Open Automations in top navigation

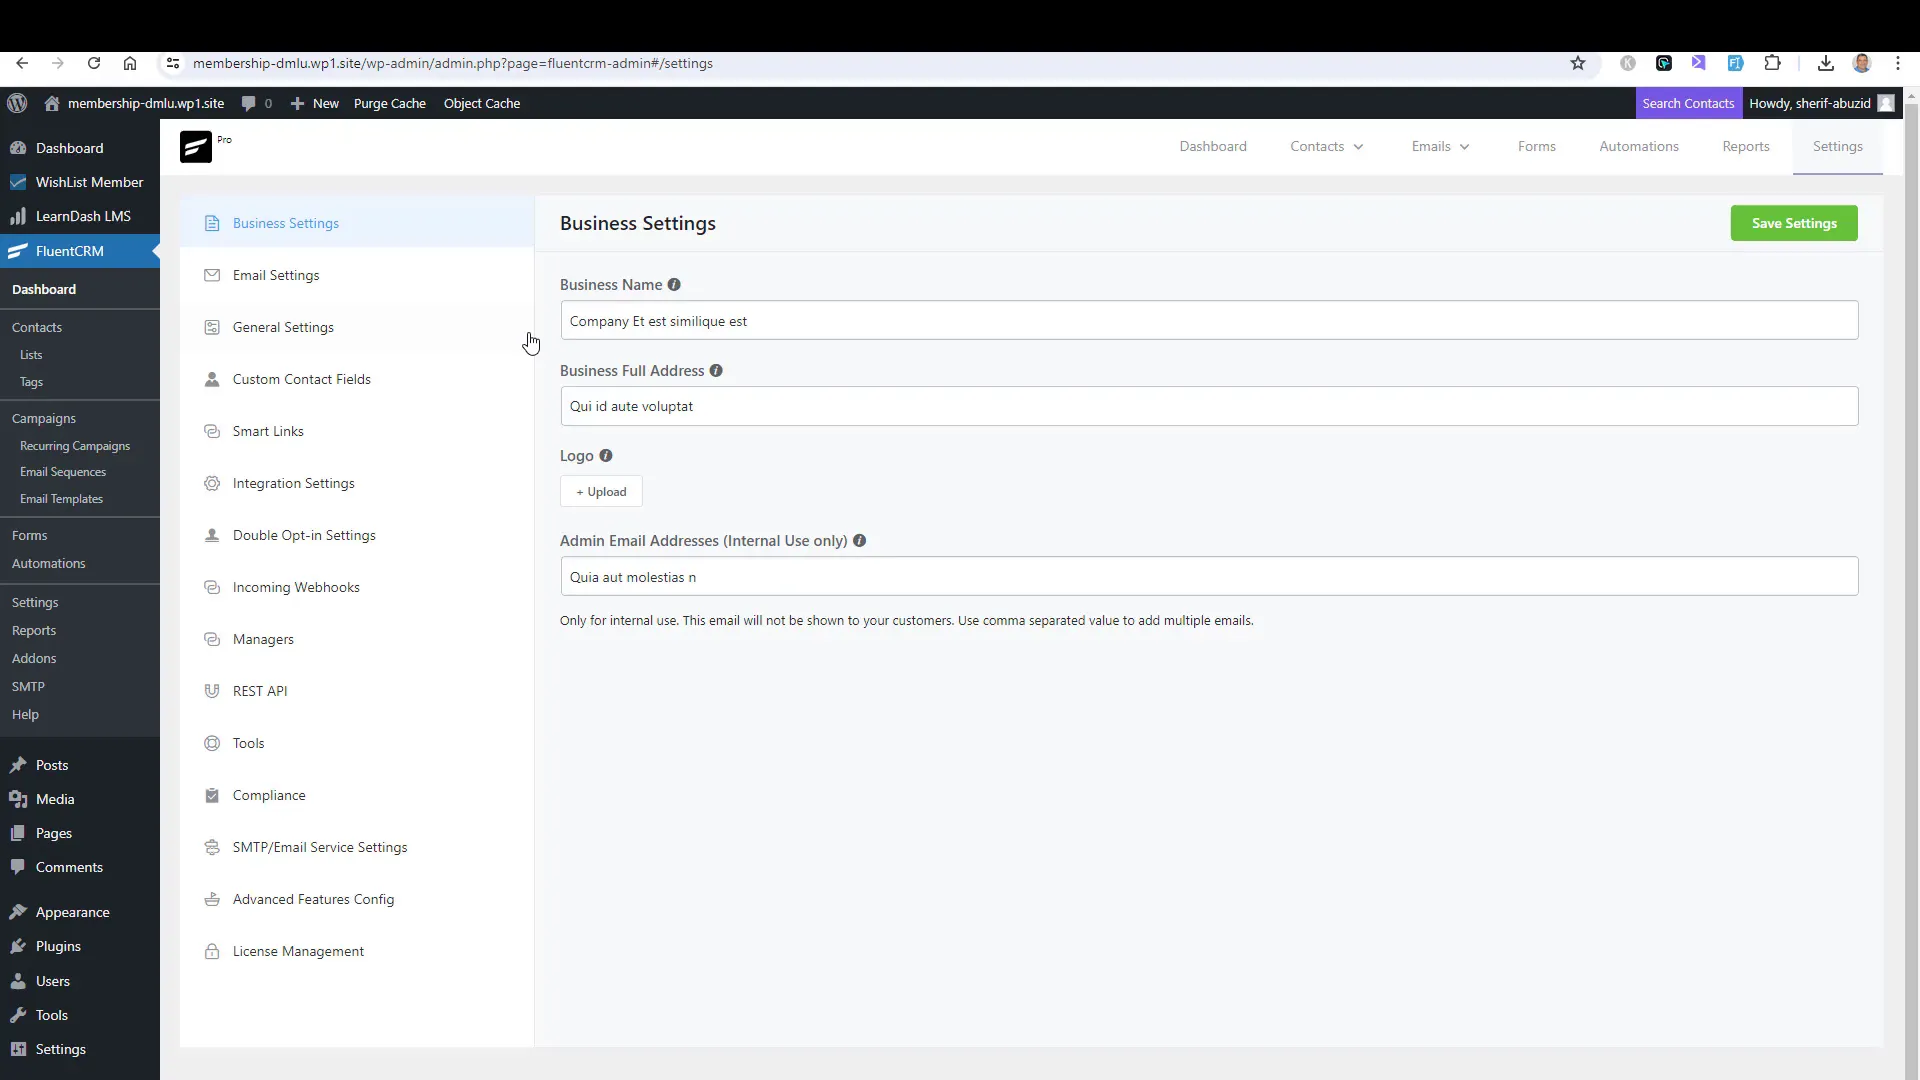pyautogui.click(x=1639, y=146)
